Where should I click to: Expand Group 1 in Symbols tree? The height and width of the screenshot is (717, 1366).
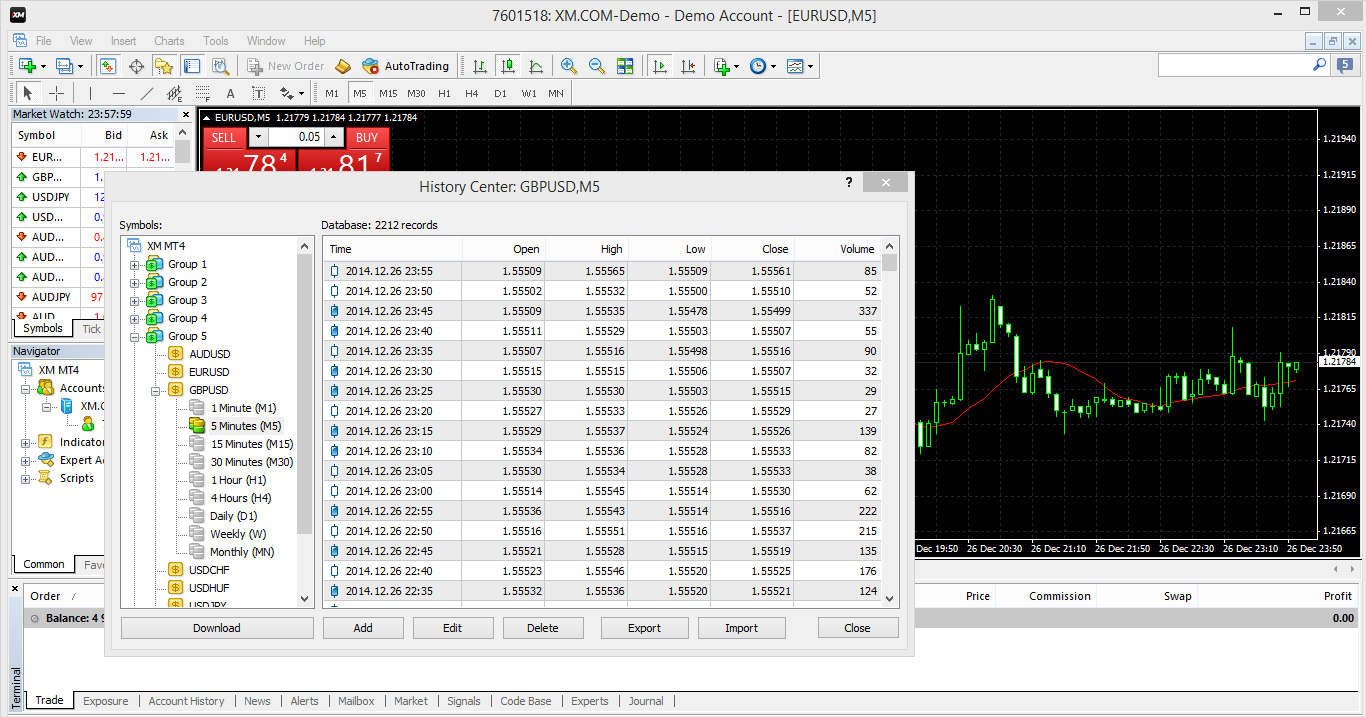click(x=134, y=265)
